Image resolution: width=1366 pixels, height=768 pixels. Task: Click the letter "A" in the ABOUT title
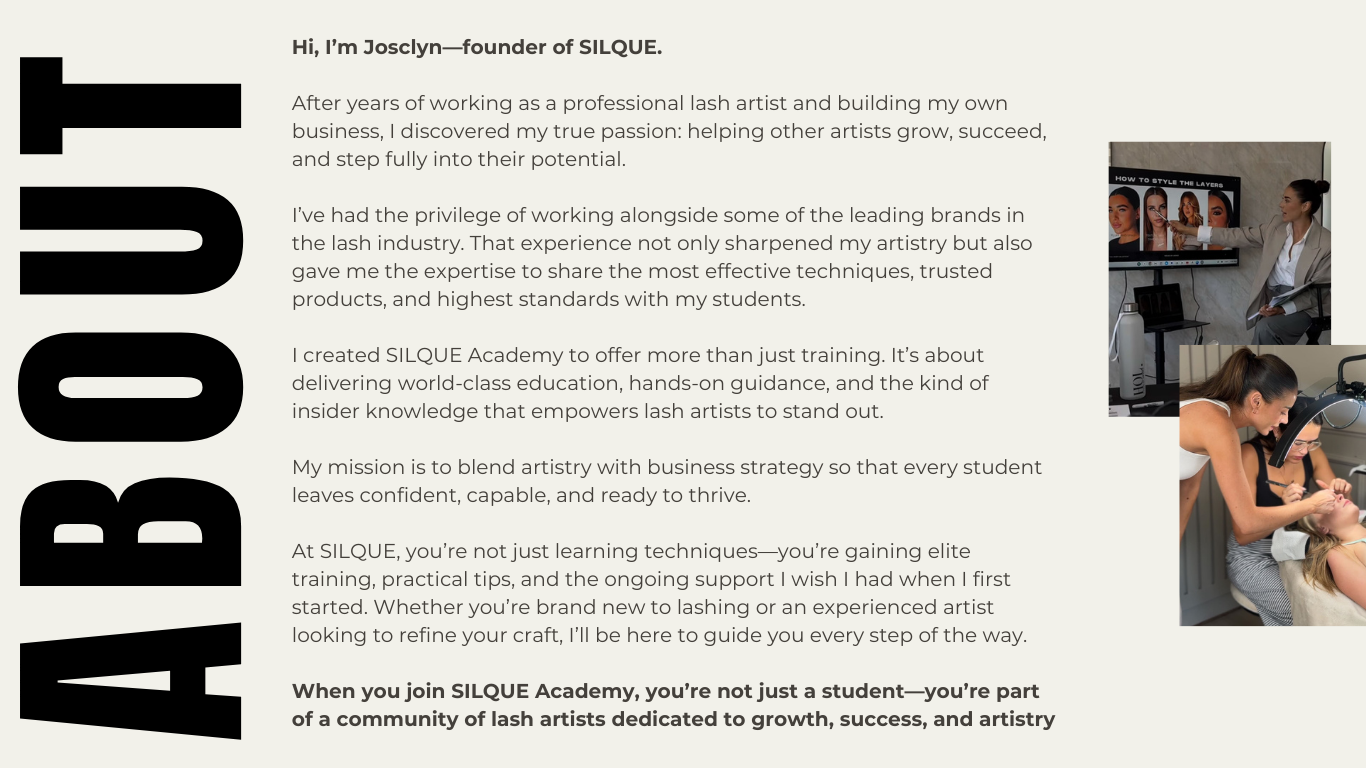(x=130, y=680)
